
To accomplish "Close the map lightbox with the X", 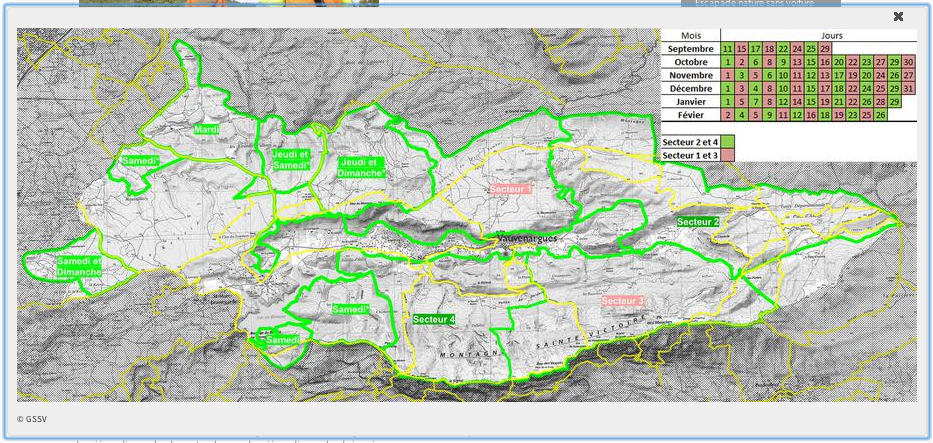I will [x=898, y=17].
